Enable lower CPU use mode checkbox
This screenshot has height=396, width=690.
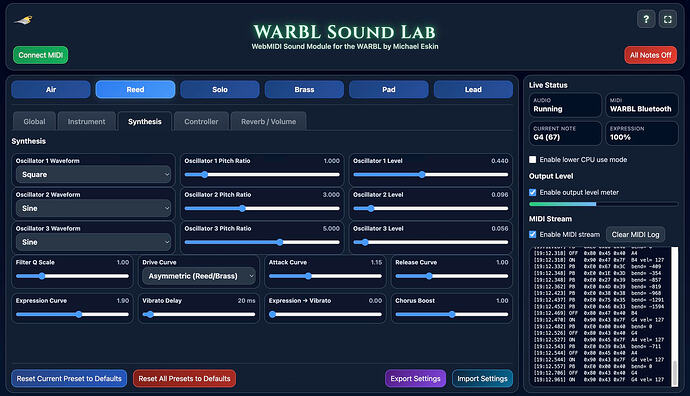pyautogui.click(x=532, y=160)
